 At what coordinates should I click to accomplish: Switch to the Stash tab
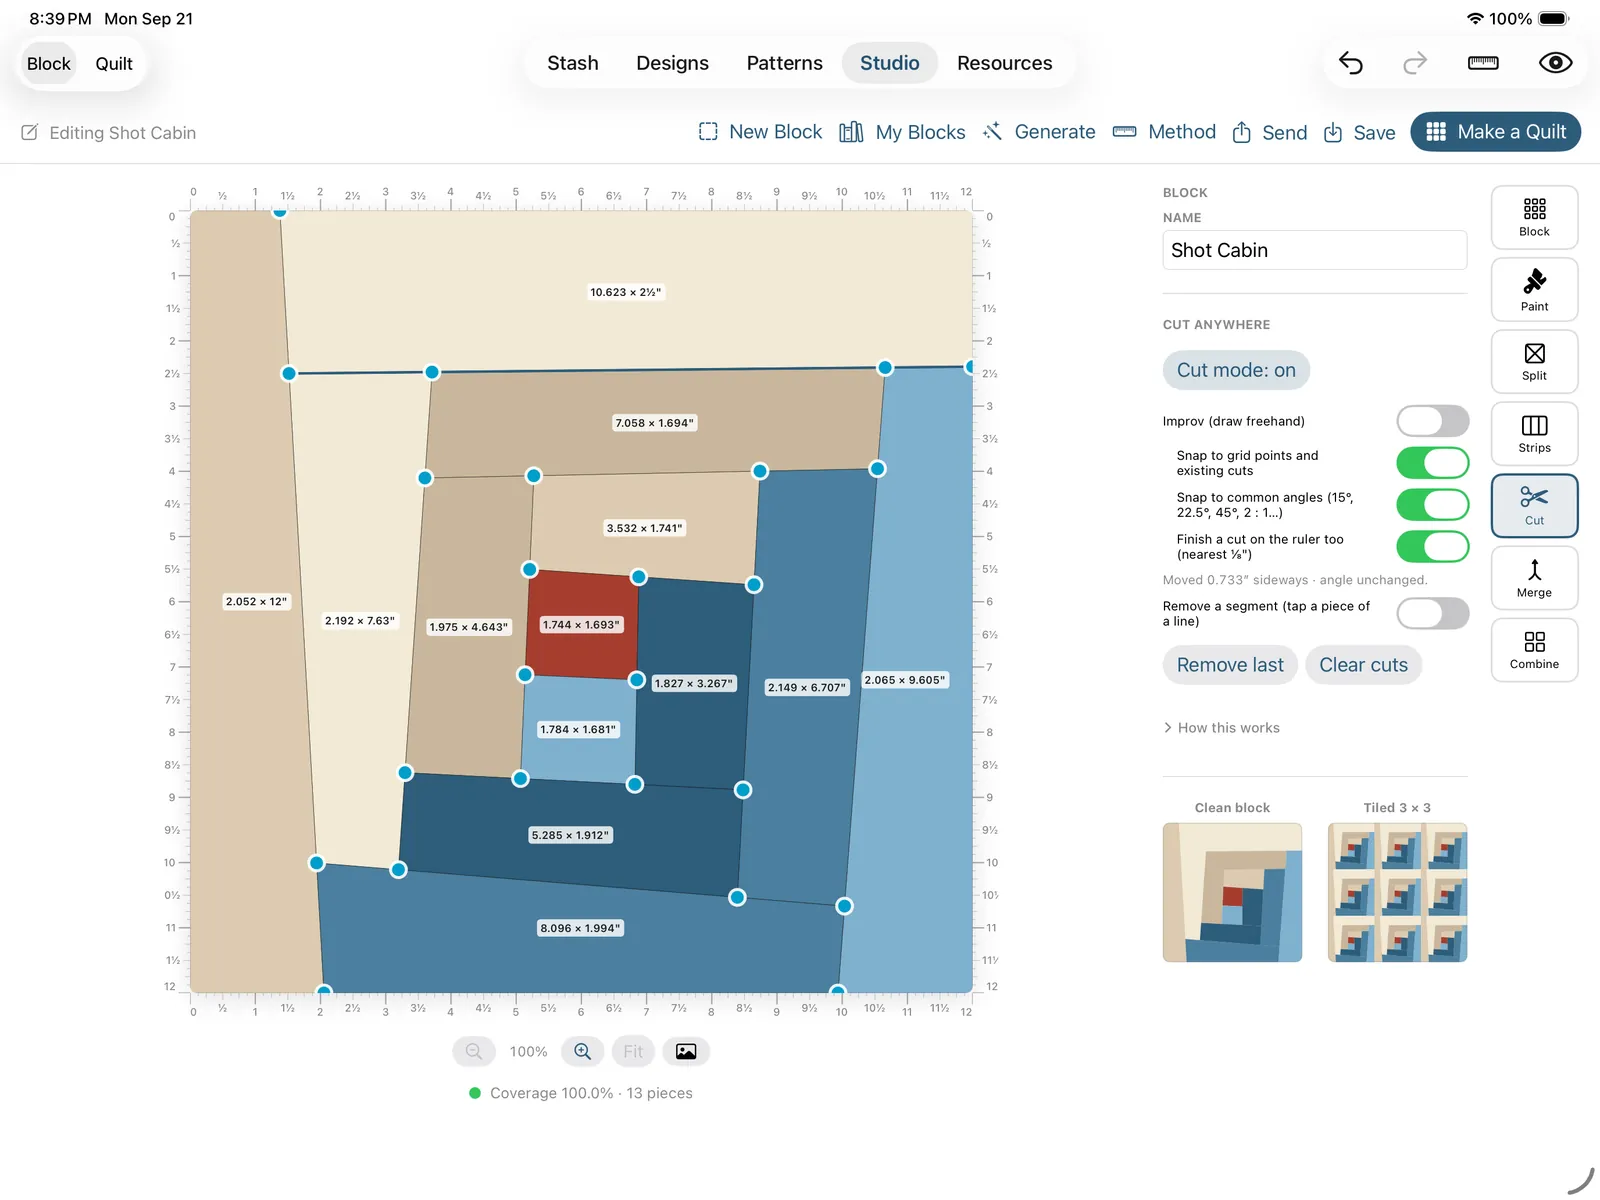click(573, 63)
